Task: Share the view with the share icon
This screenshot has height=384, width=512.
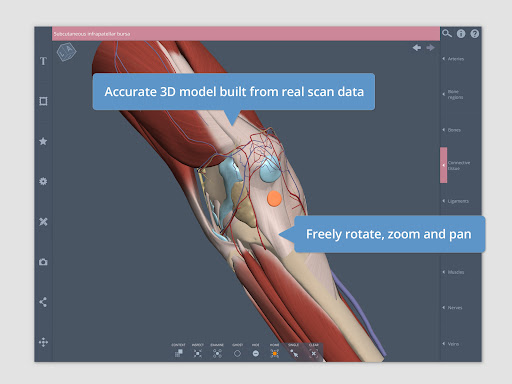Action: [43, 302]
